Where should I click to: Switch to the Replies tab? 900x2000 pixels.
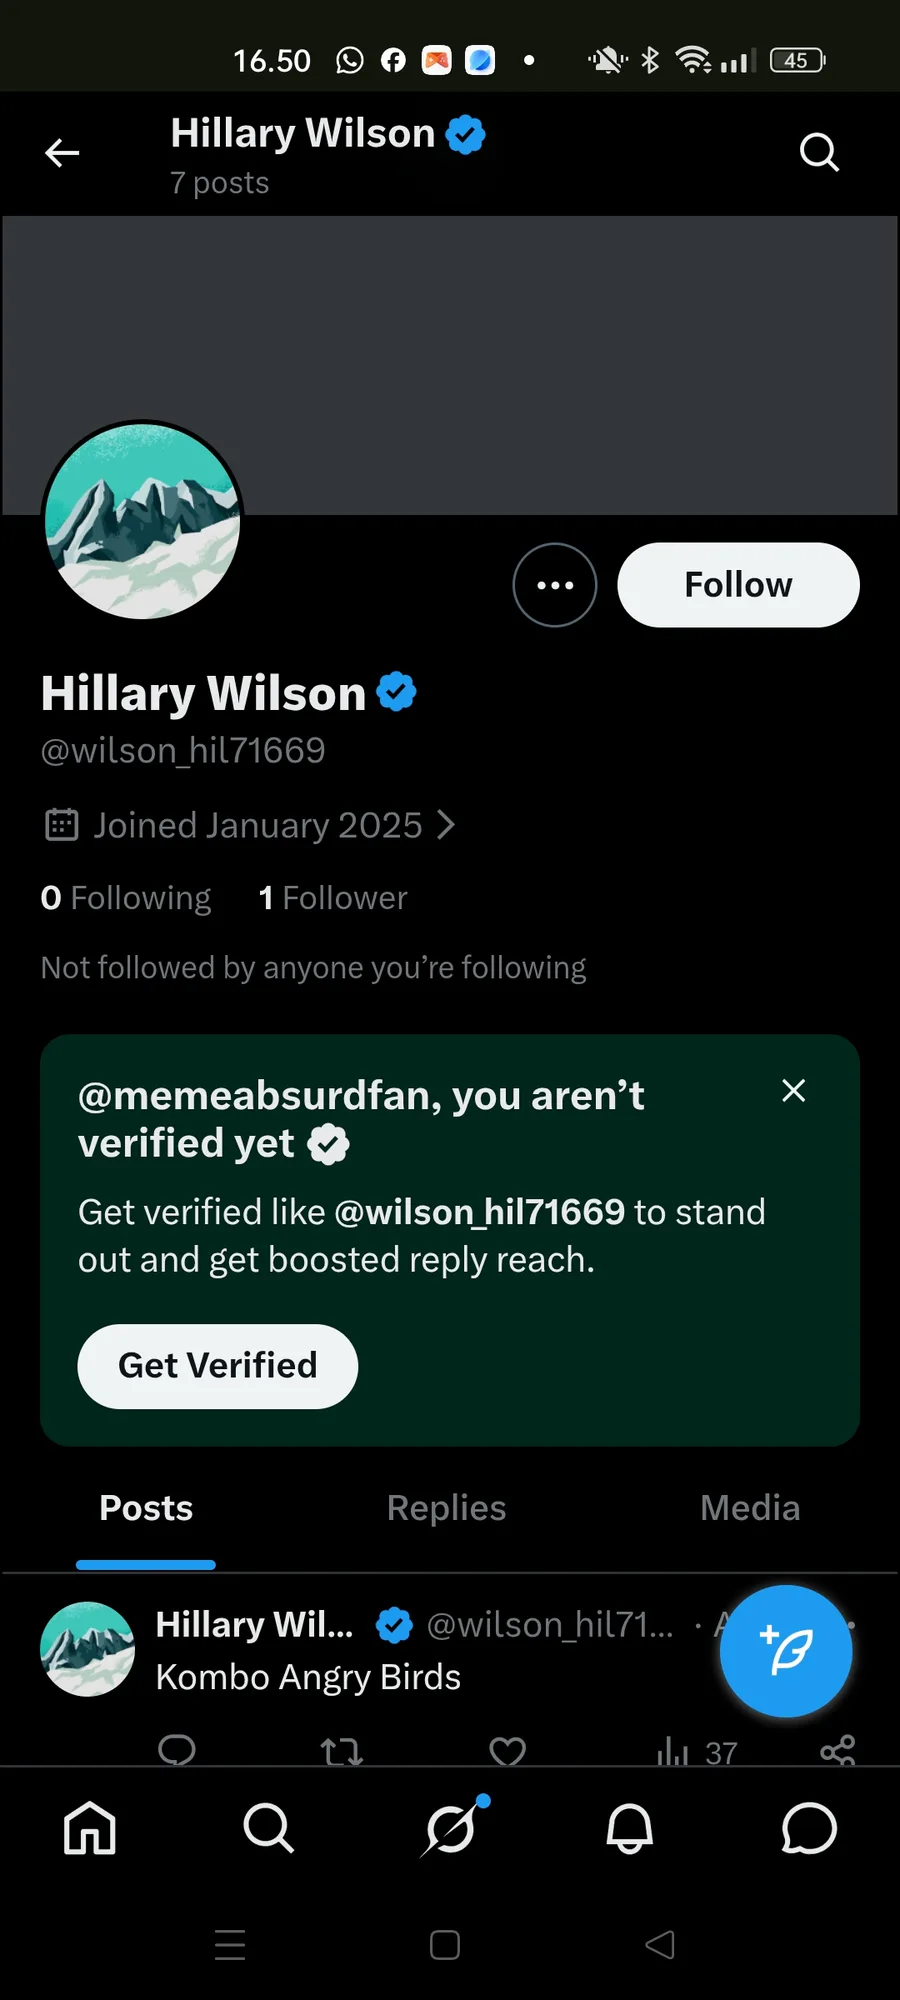point(446,1508)
